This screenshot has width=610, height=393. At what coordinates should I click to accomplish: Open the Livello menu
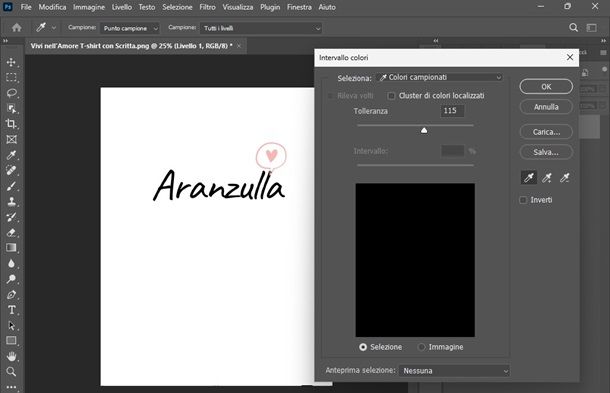point(122,7)
